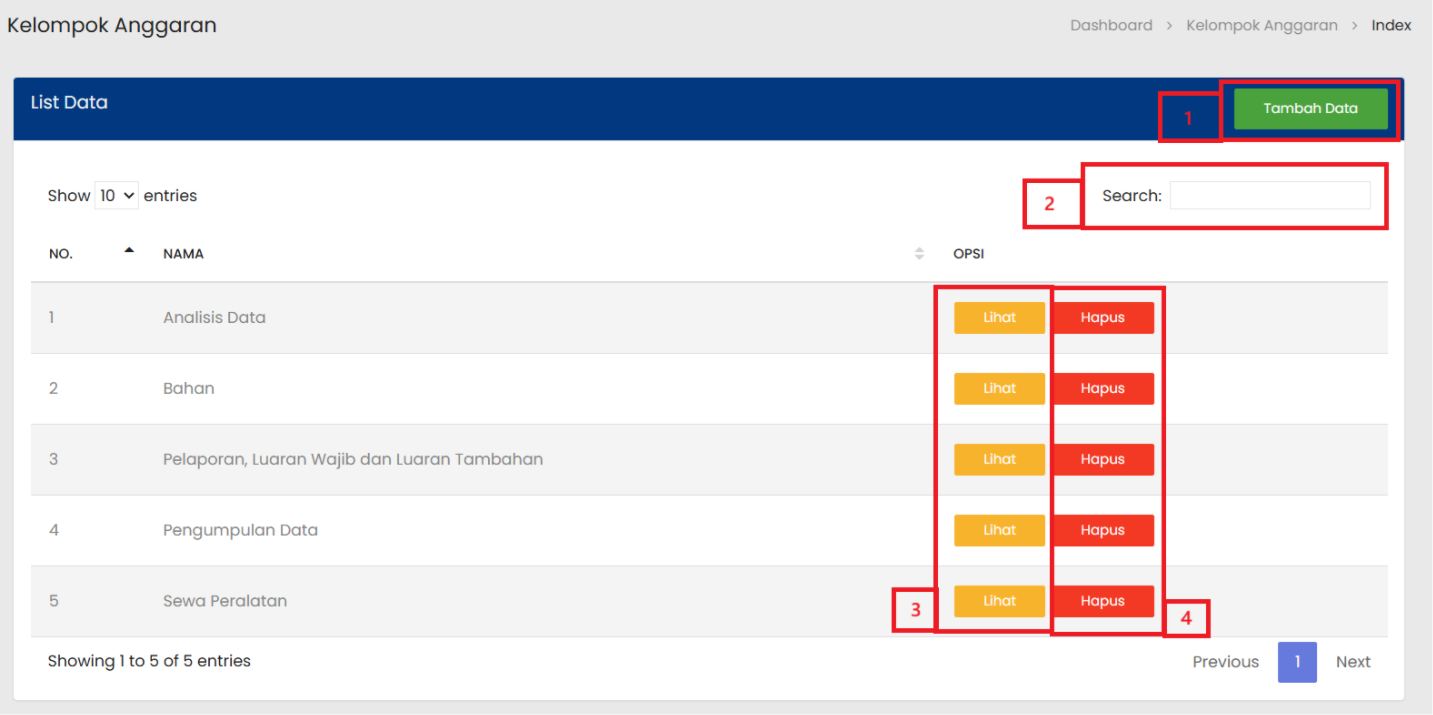This screenshot has width=1433, height=715.
Task: Click Hapus for Analisis Data
Action: pos(1102,318)
